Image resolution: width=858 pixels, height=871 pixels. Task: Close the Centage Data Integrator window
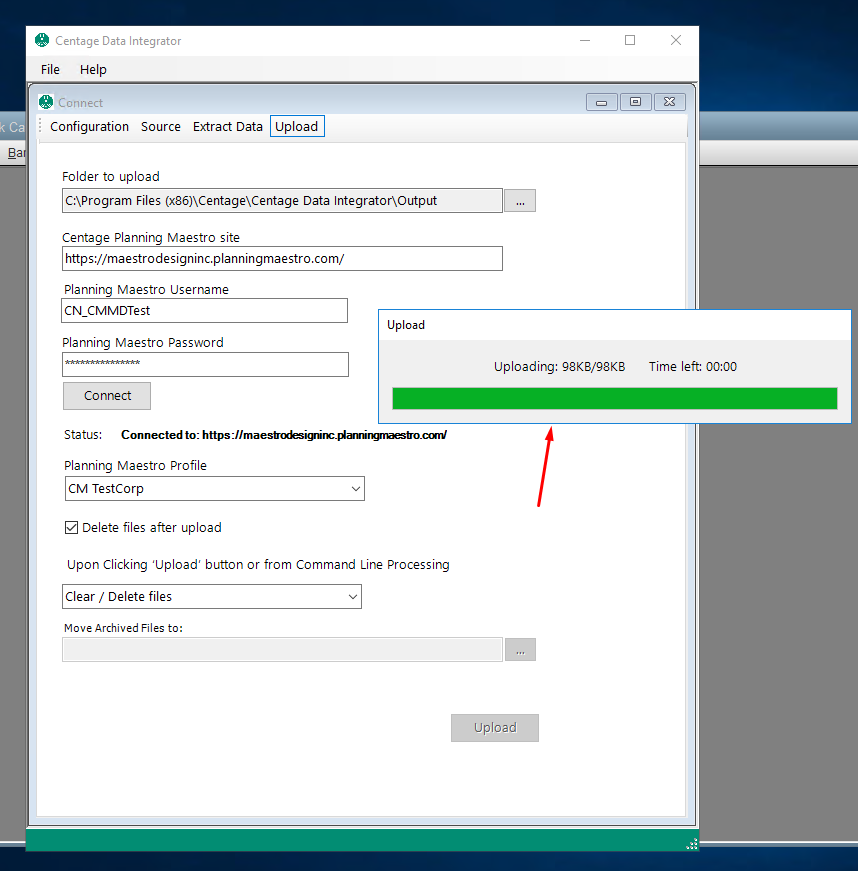676,41
